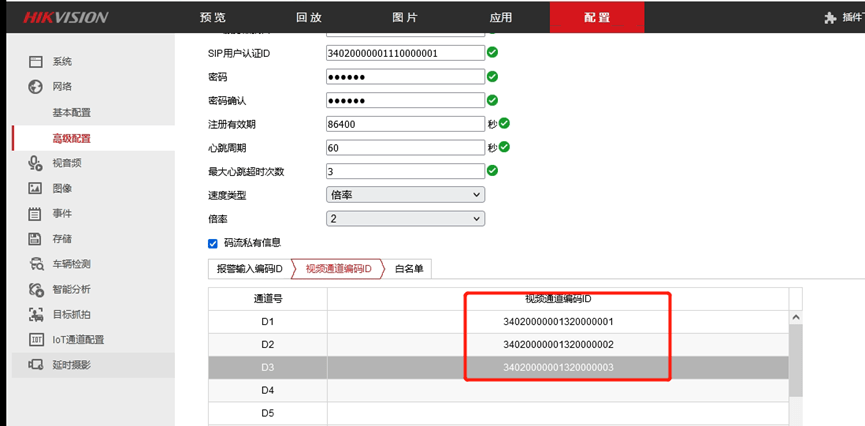Open 视音频 in the sidebar

[x=67, y=163]
